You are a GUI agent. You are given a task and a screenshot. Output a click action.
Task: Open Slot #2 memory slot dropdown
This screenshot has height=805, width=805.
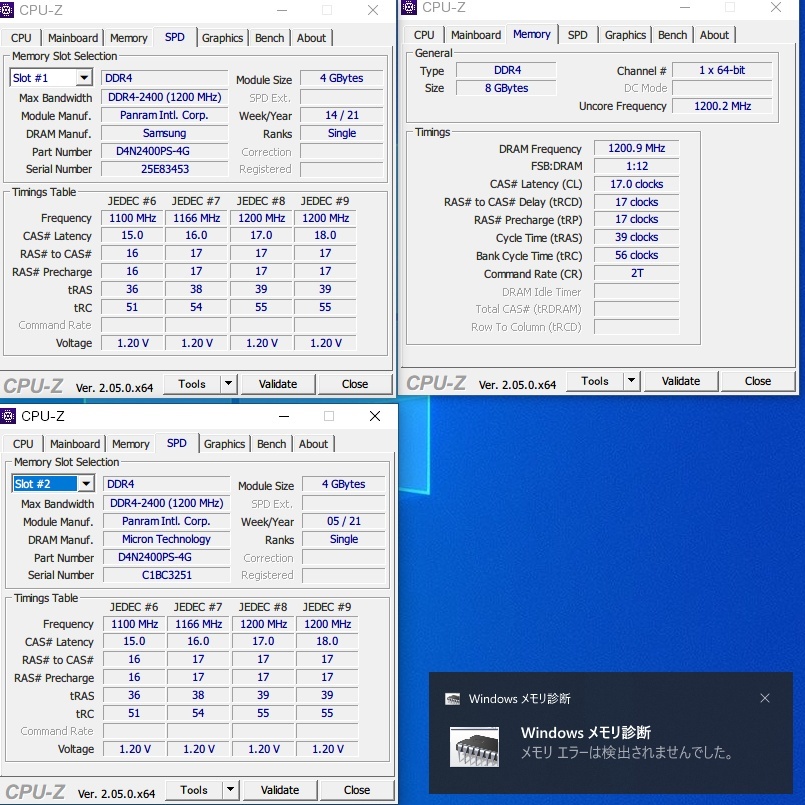[86, 484]
